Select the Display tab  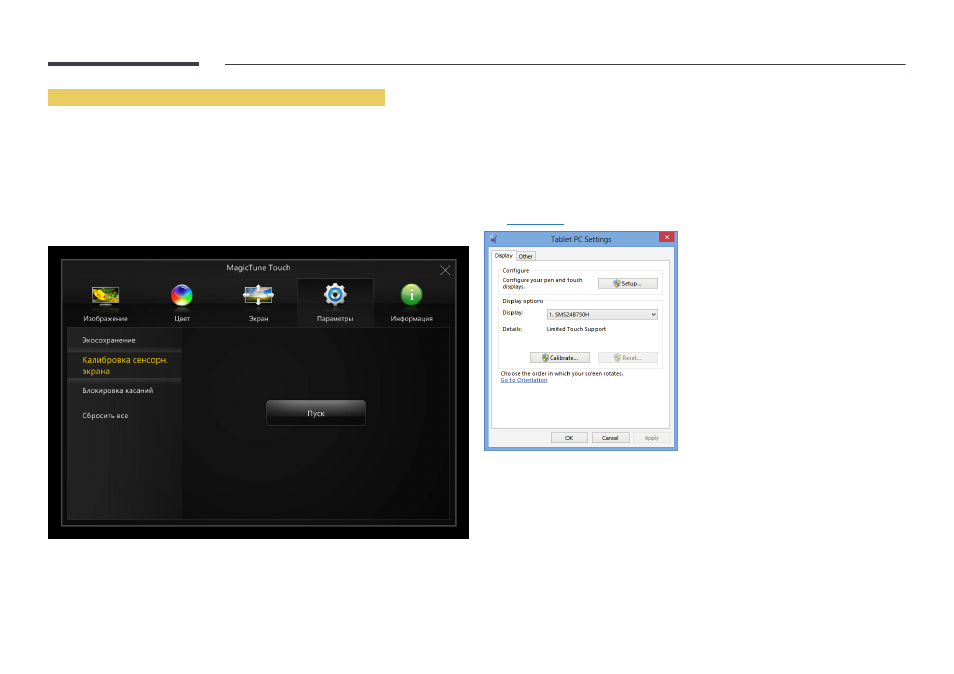(503, 255)
